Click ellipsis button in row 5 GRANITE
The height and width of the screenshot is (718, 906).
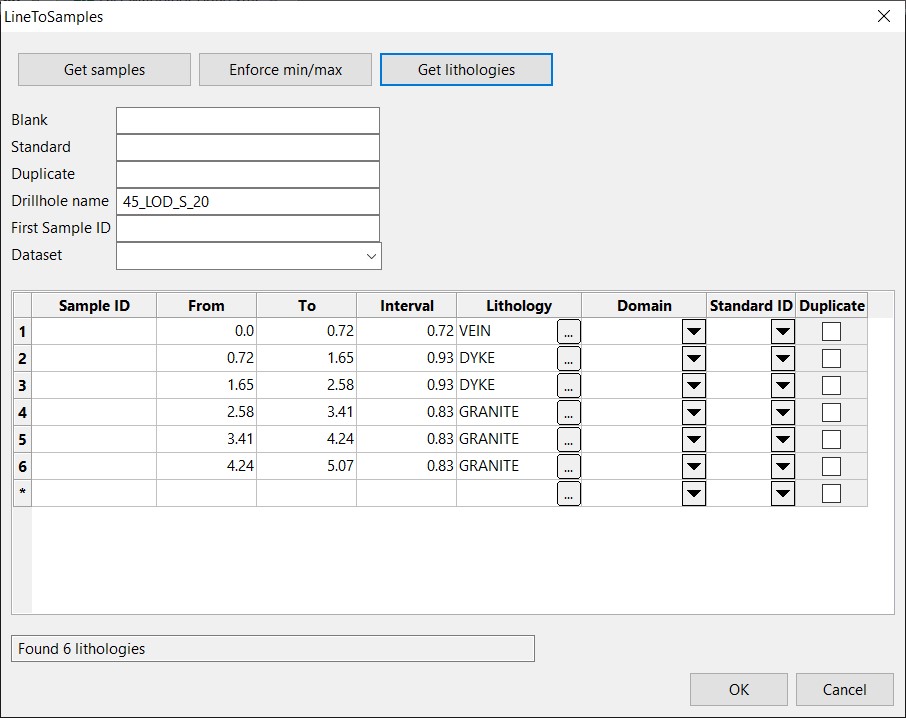pos(568,439)
